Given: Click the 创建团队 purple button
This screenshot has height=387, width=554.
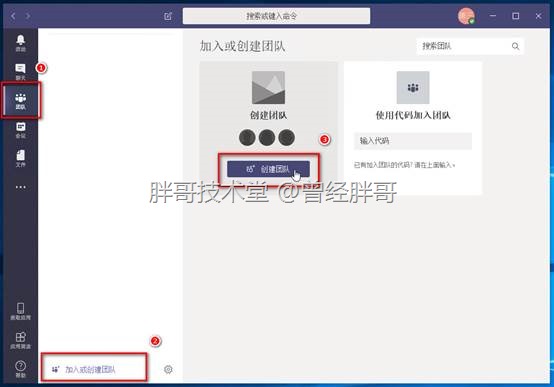Looking at the screenshot, I should pyautogui.click(x=269, y=169).
